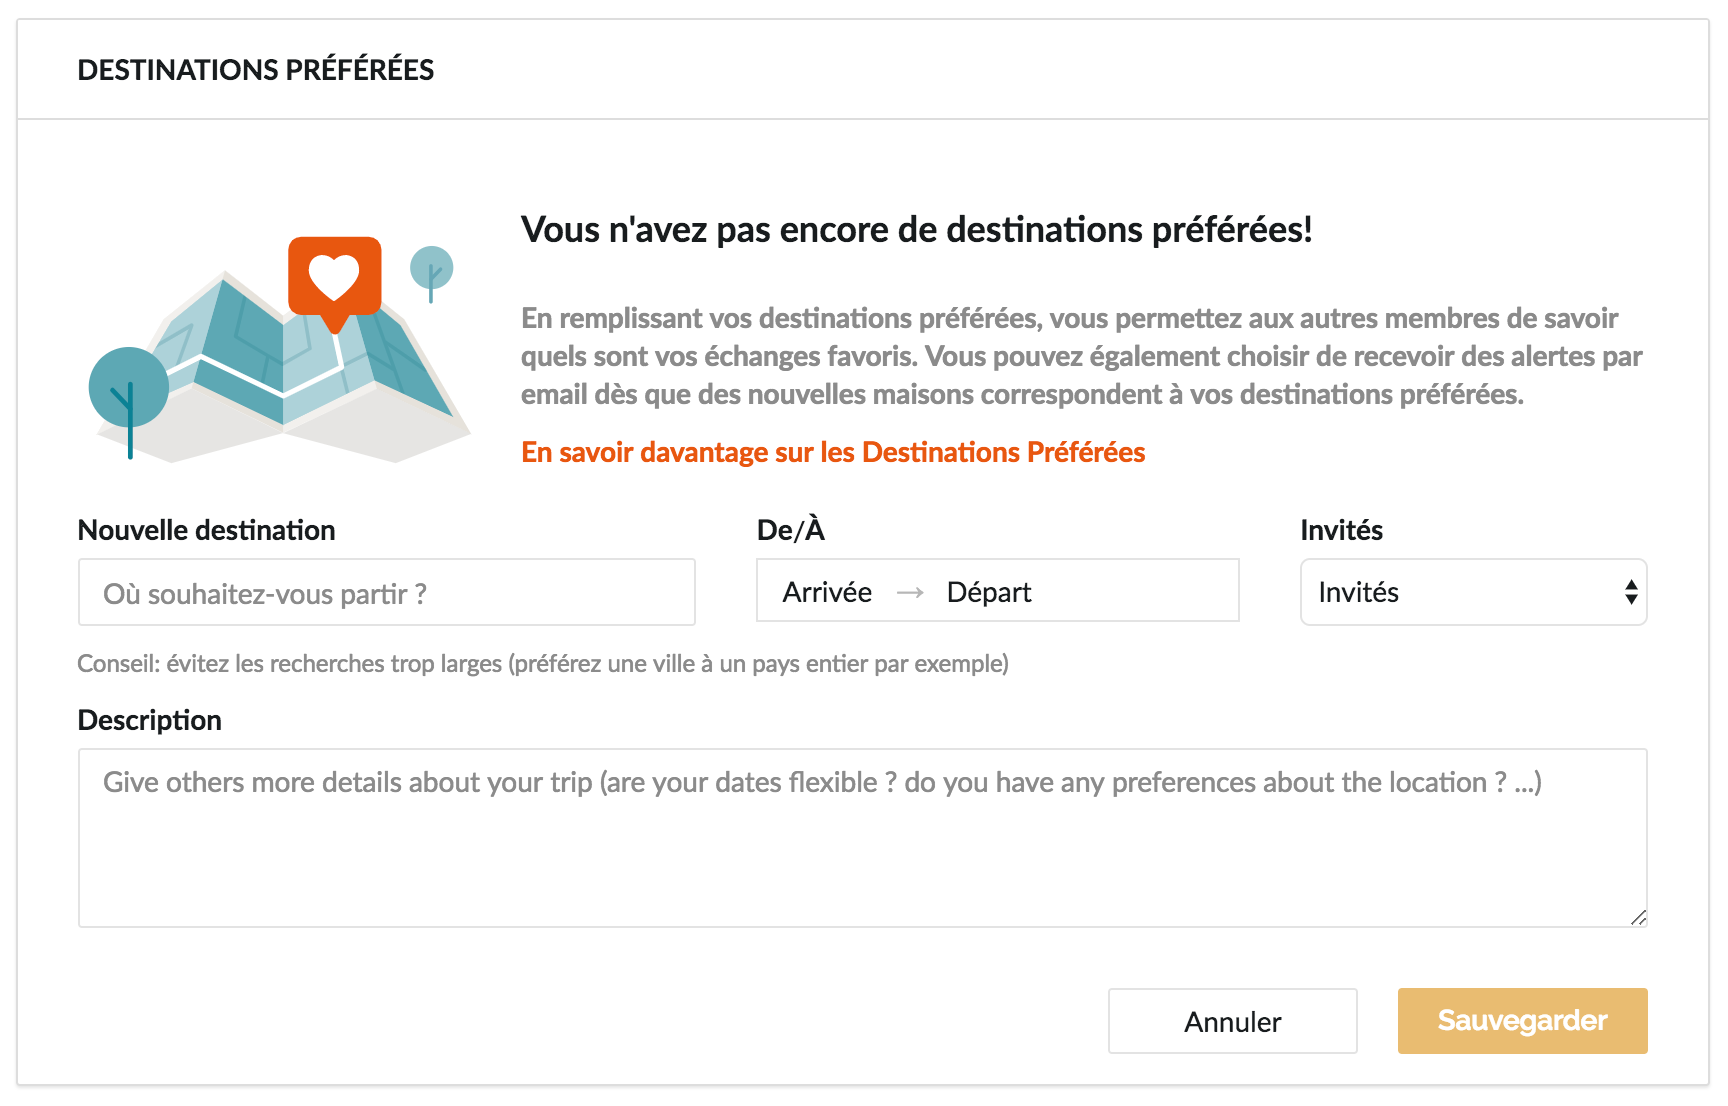This screenshot has width=1728, height=1106.
Task: Click the Annuler button
Action: pyautogui.click(x=1232, y=1021)
